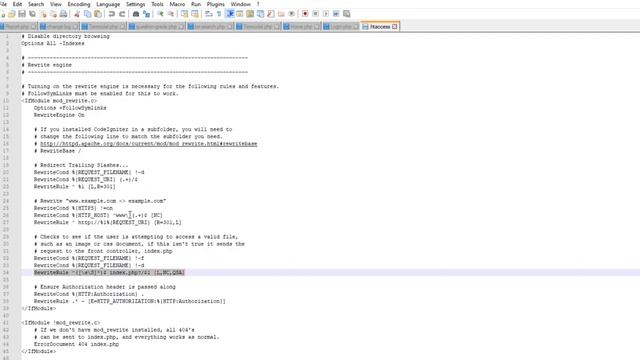640x360 pixels.
Task: Click the line 'RewriteEngine On'
Action: point(59,115)
